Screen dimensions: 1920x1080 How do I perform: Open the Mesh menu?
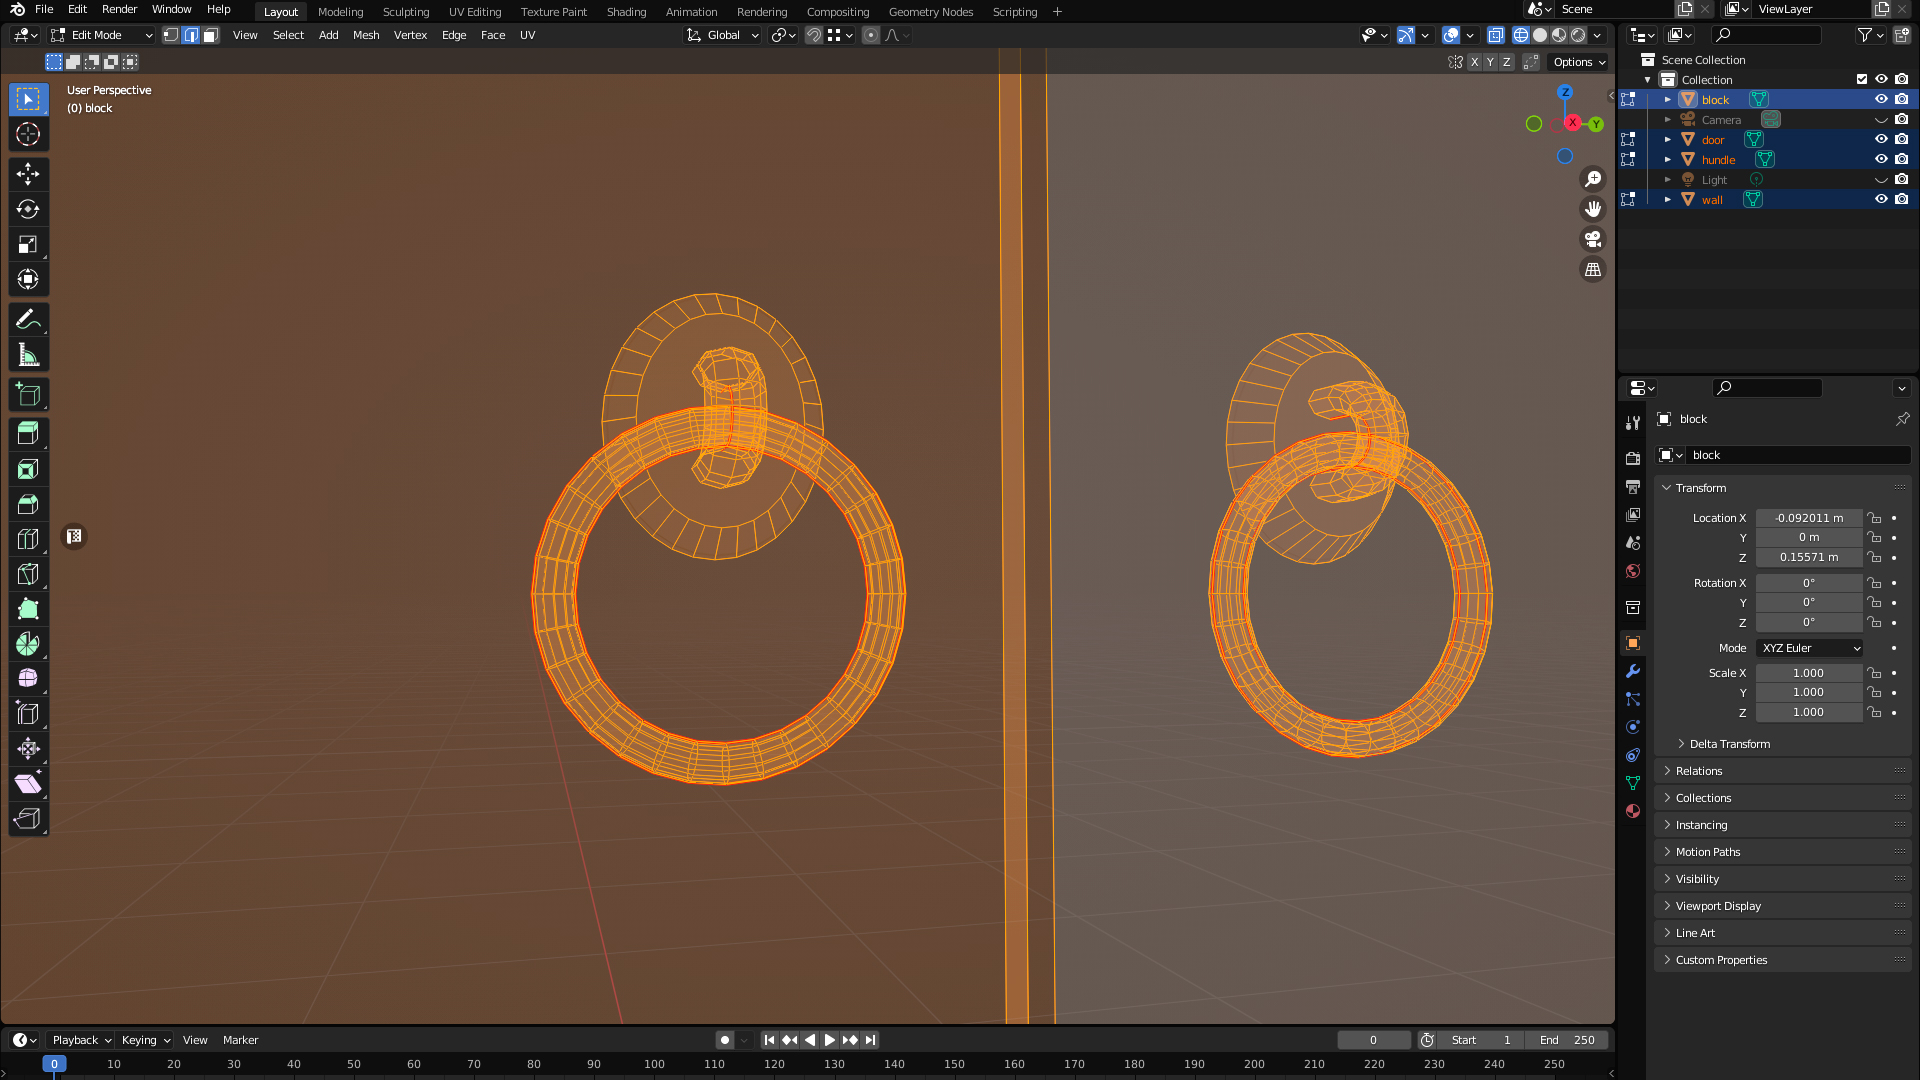[366, 35]
